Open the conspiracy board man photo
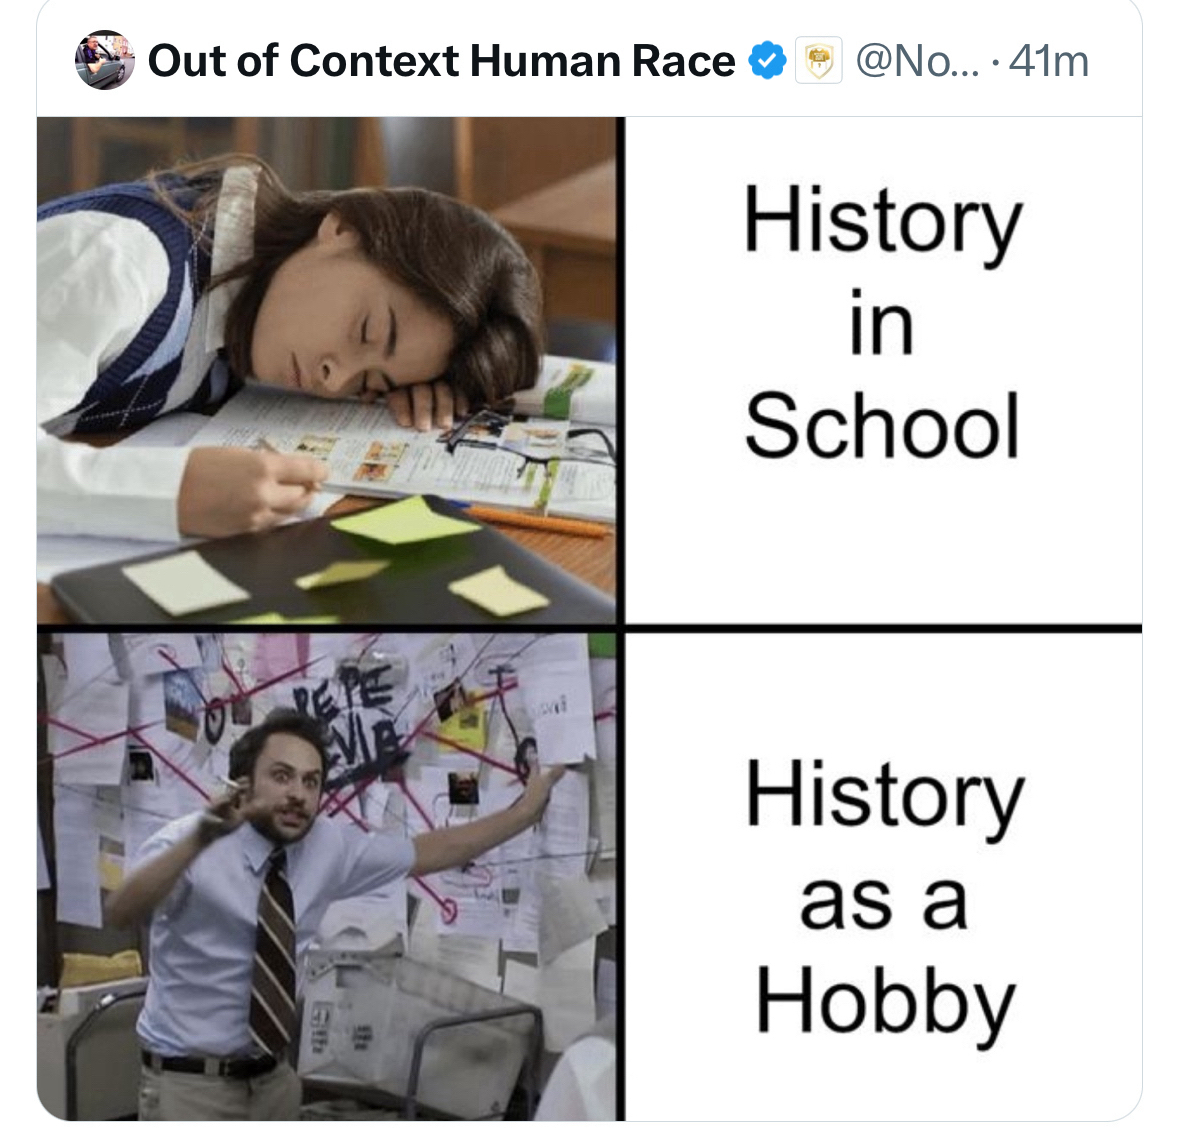The image size is (1179, 1148). point(326,875)
